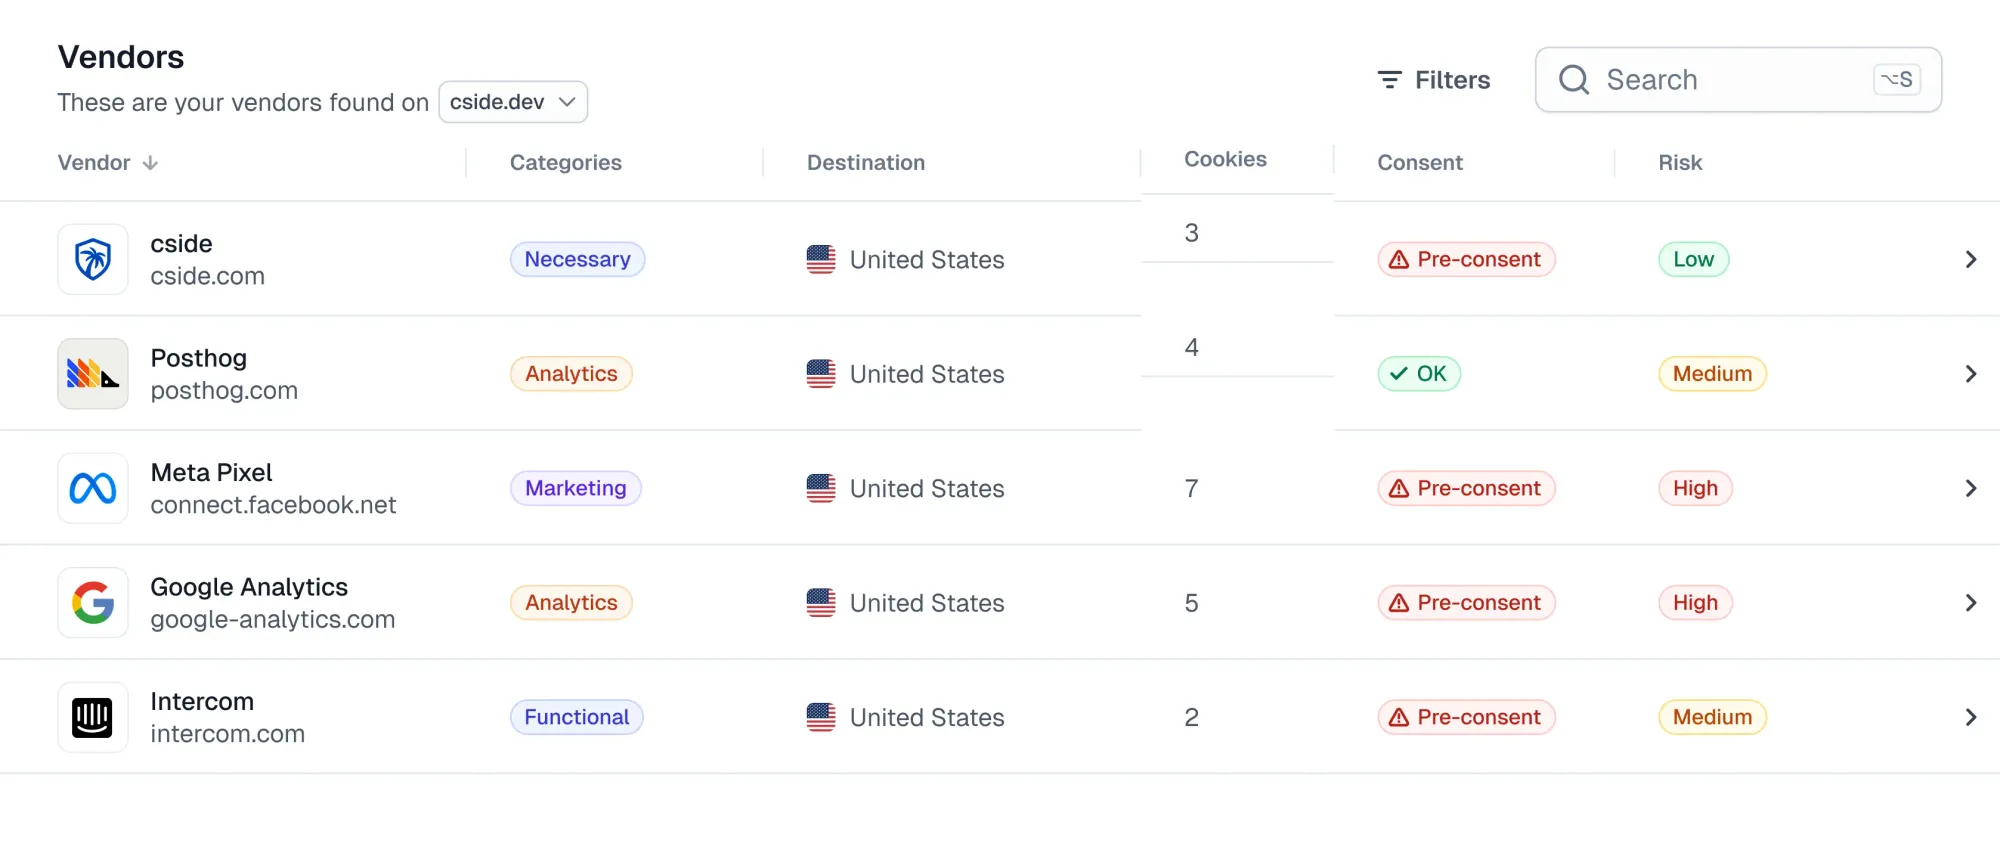
Task: Click the Low risk badge on cside row
Action: (x=1693, y=259)
